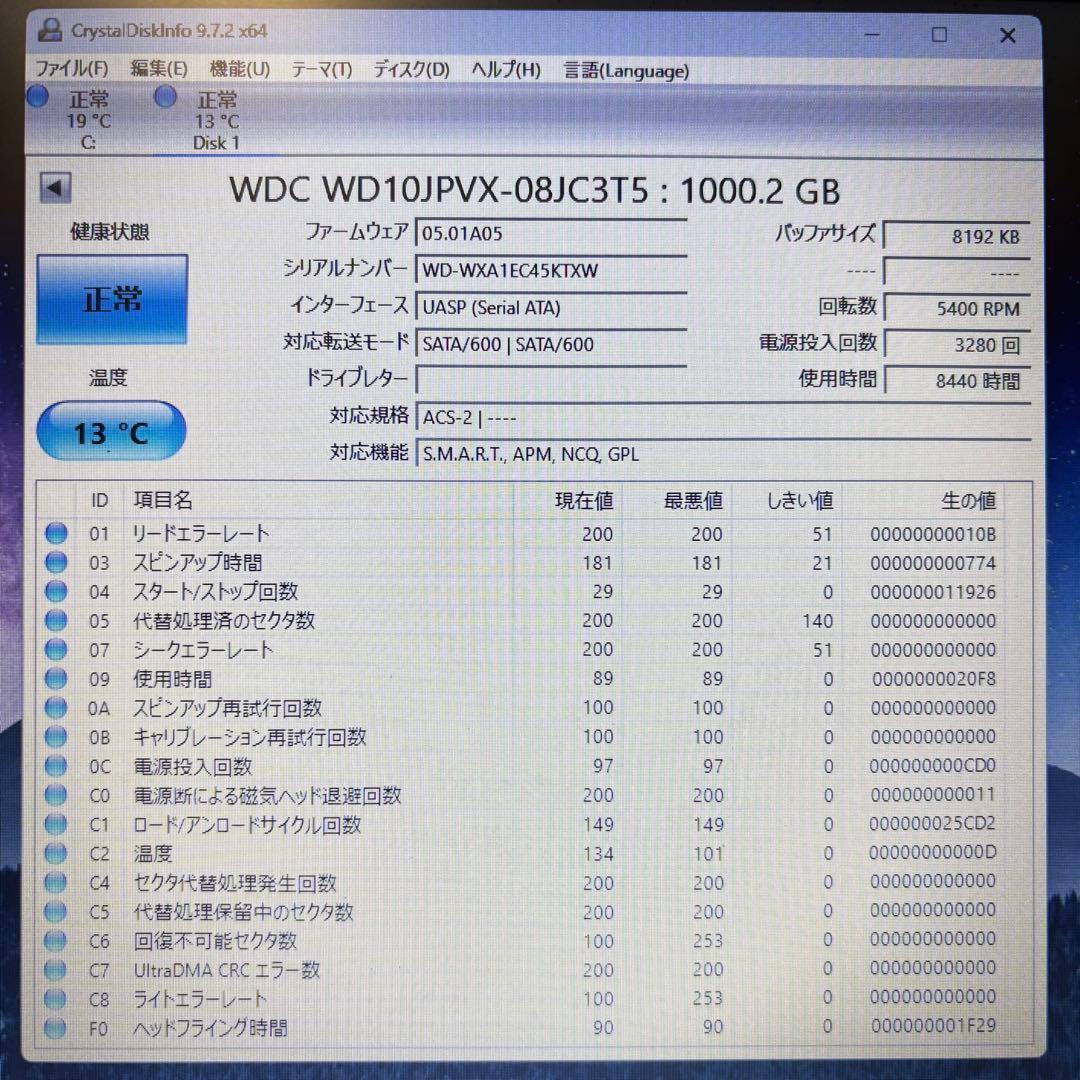This screenshot has width=1080, height=1080.
Task: Click the blue status circle above Disk 1
Action: click(x=165, y=96)
